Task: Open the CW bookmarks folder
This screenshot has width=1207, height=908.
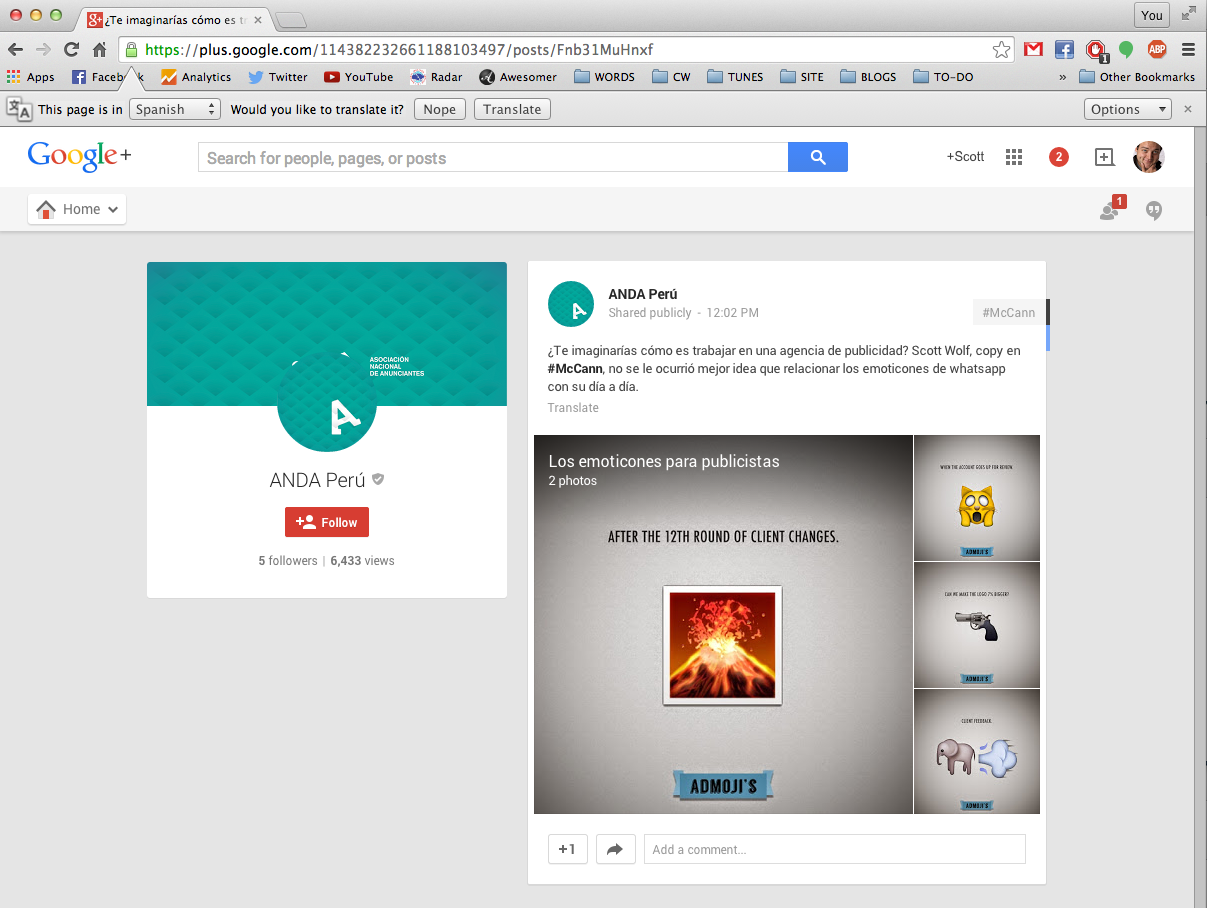Action: (x=671, y=77)
